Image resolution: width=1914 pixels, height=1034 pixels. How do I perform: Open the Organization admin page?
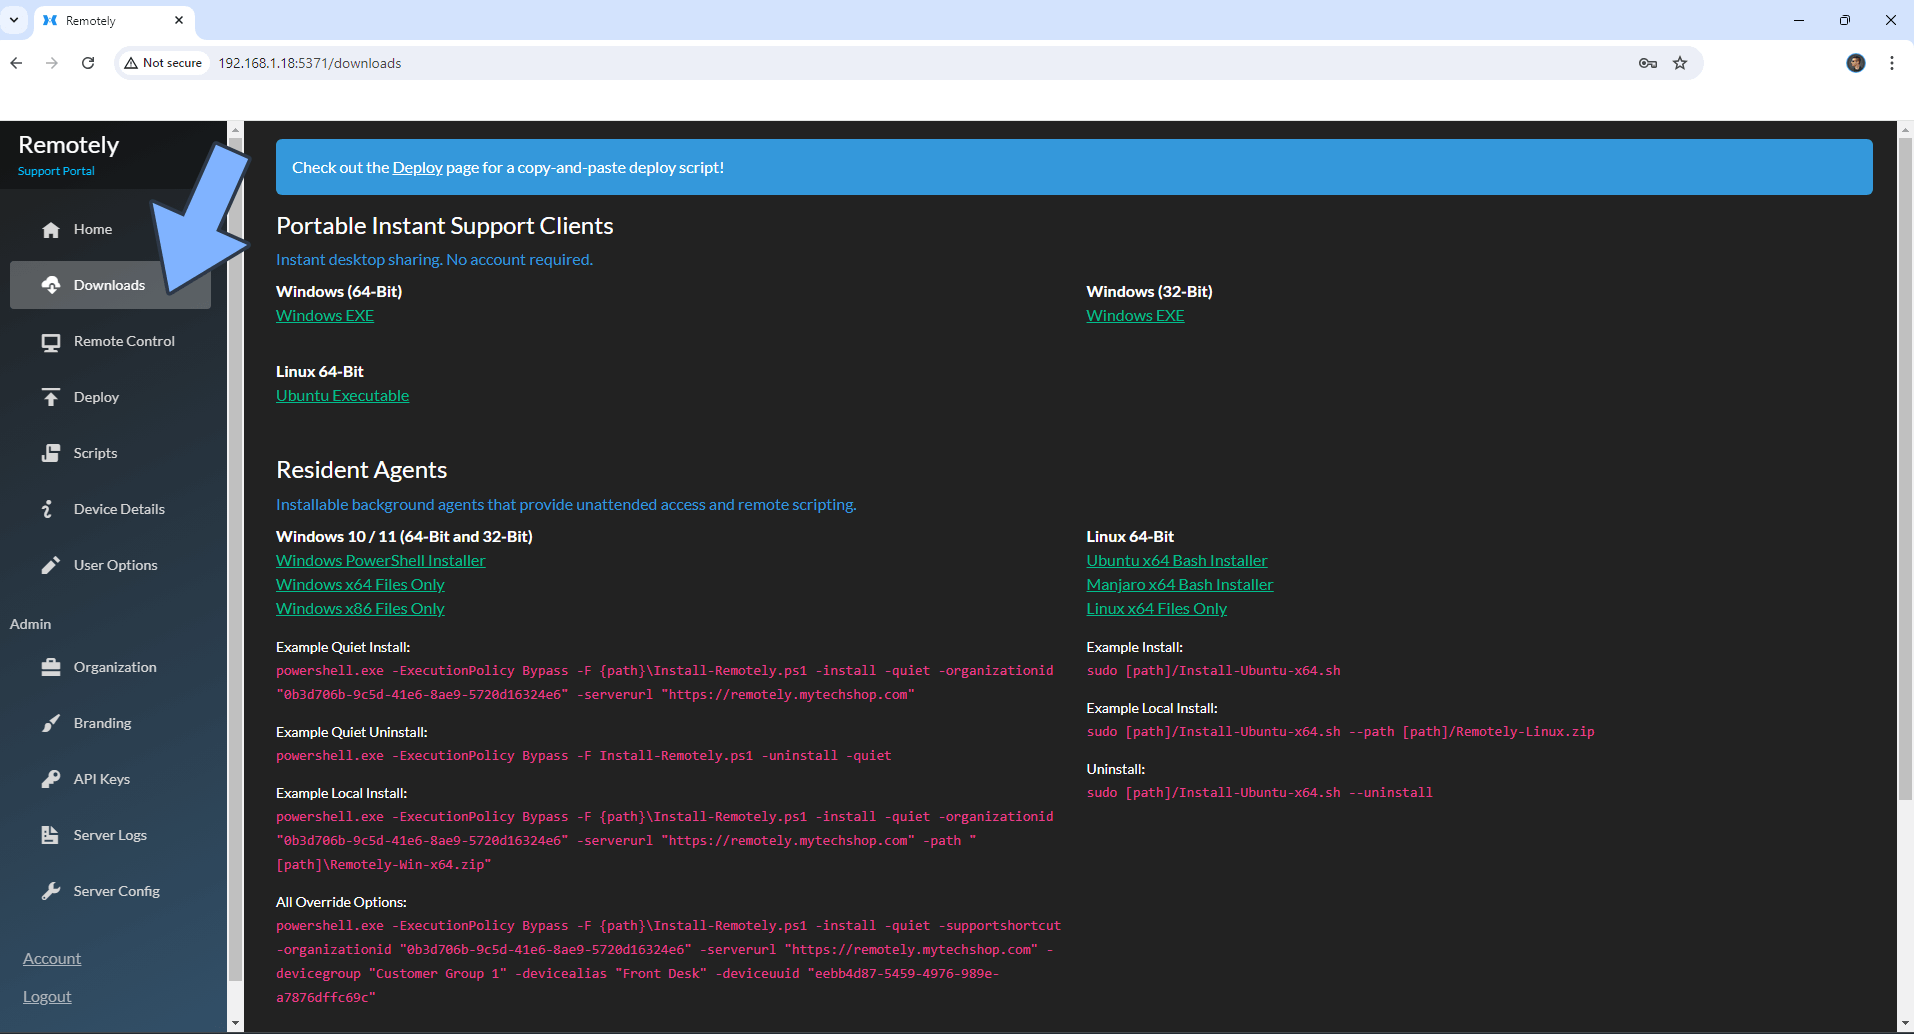pyautogui.click(x=110, y=667)
